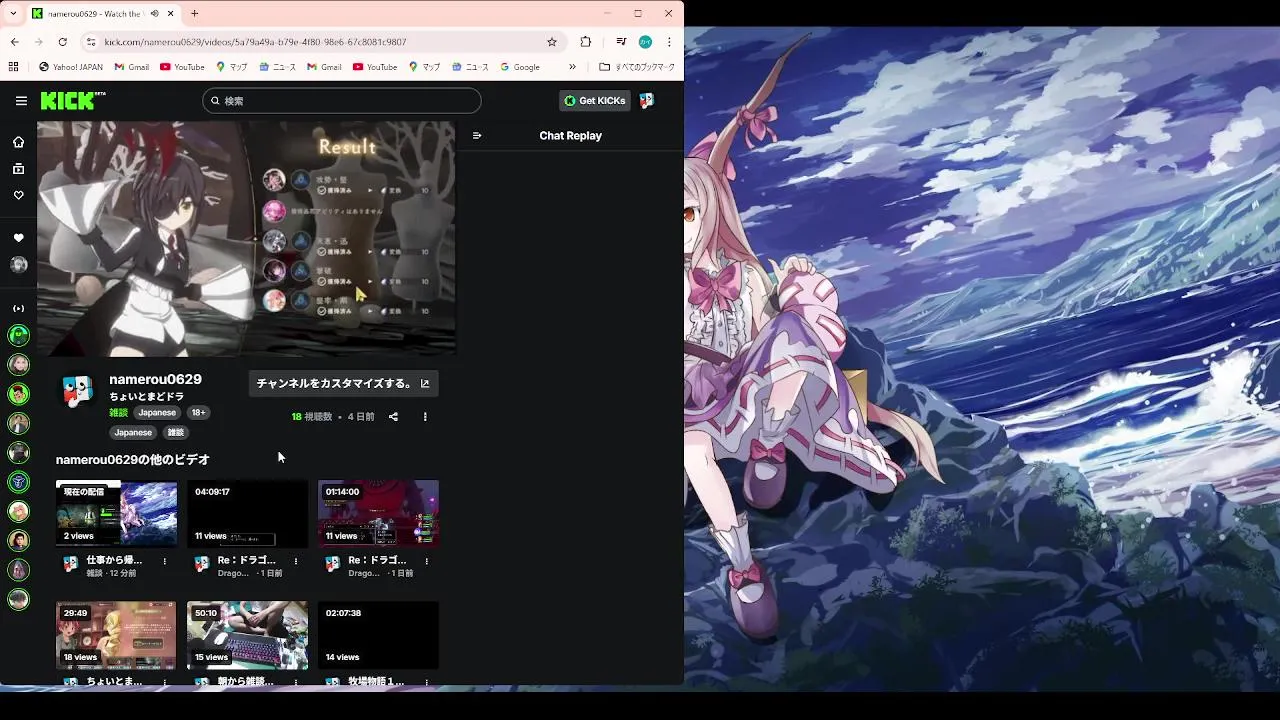
Task: Click チャンネルをカスタマイズする button
Action: 343,383
